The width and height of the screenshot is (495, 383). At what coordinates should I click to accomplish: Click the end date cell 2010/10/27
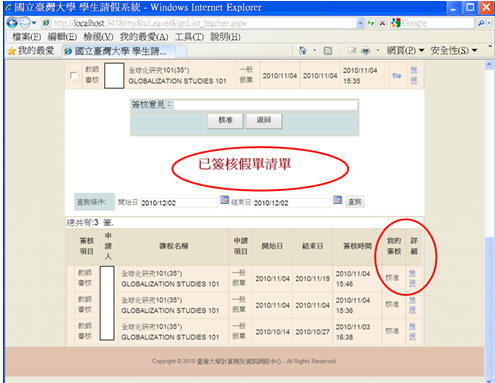point(313,332)
